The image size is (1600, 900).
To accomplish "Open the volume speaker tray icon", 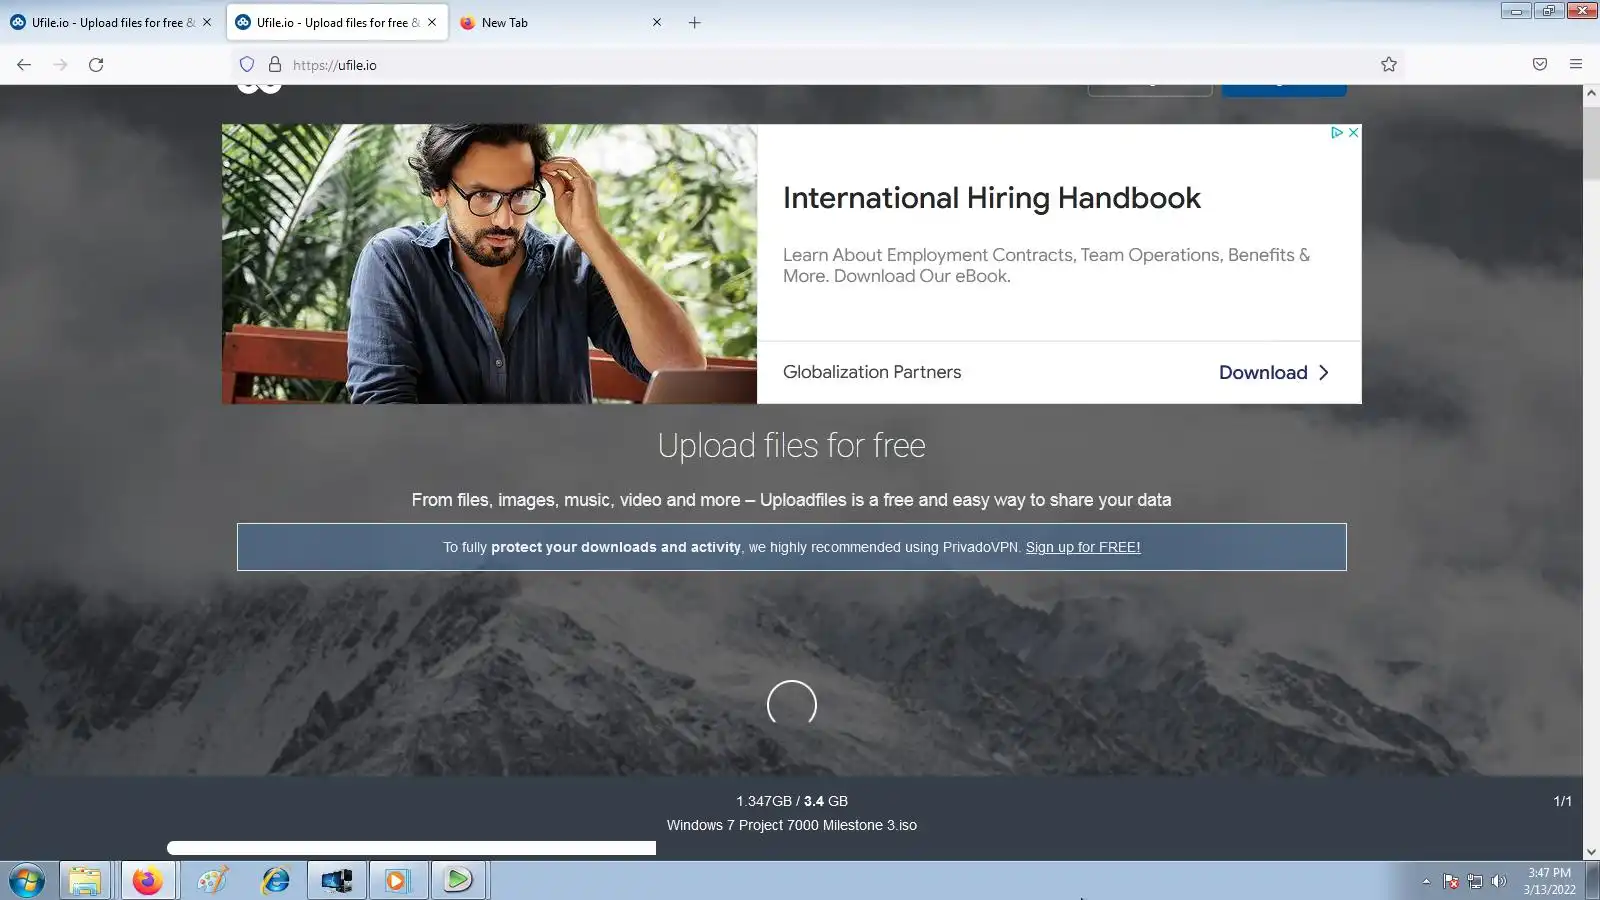I will point(1499,881).
